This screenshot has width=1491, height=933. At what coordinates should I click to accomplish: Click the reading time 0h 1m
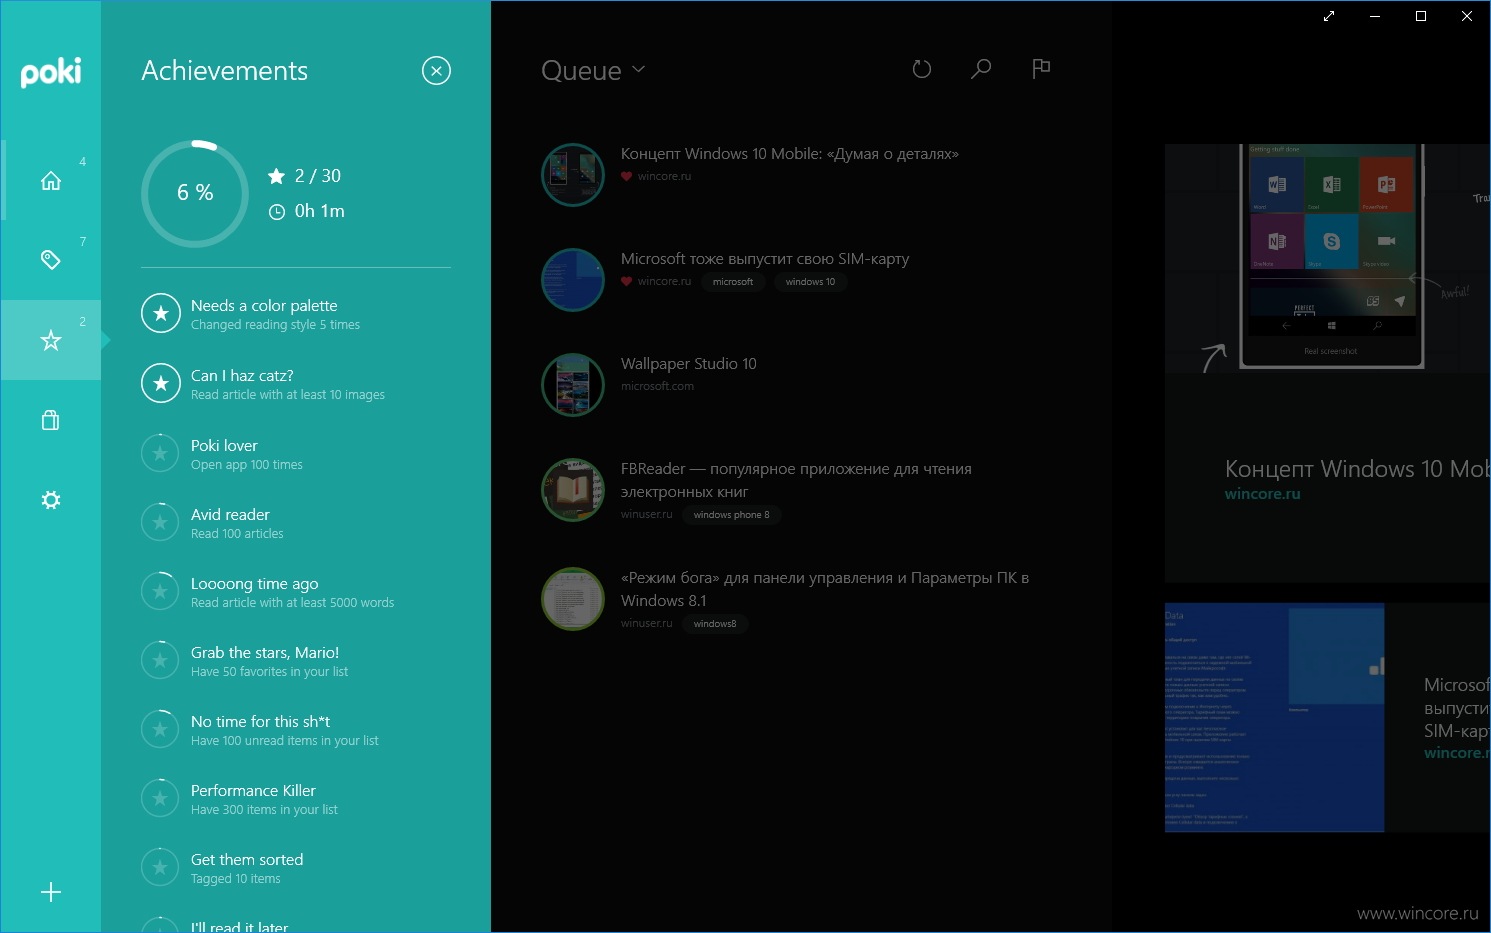[307, 211]
